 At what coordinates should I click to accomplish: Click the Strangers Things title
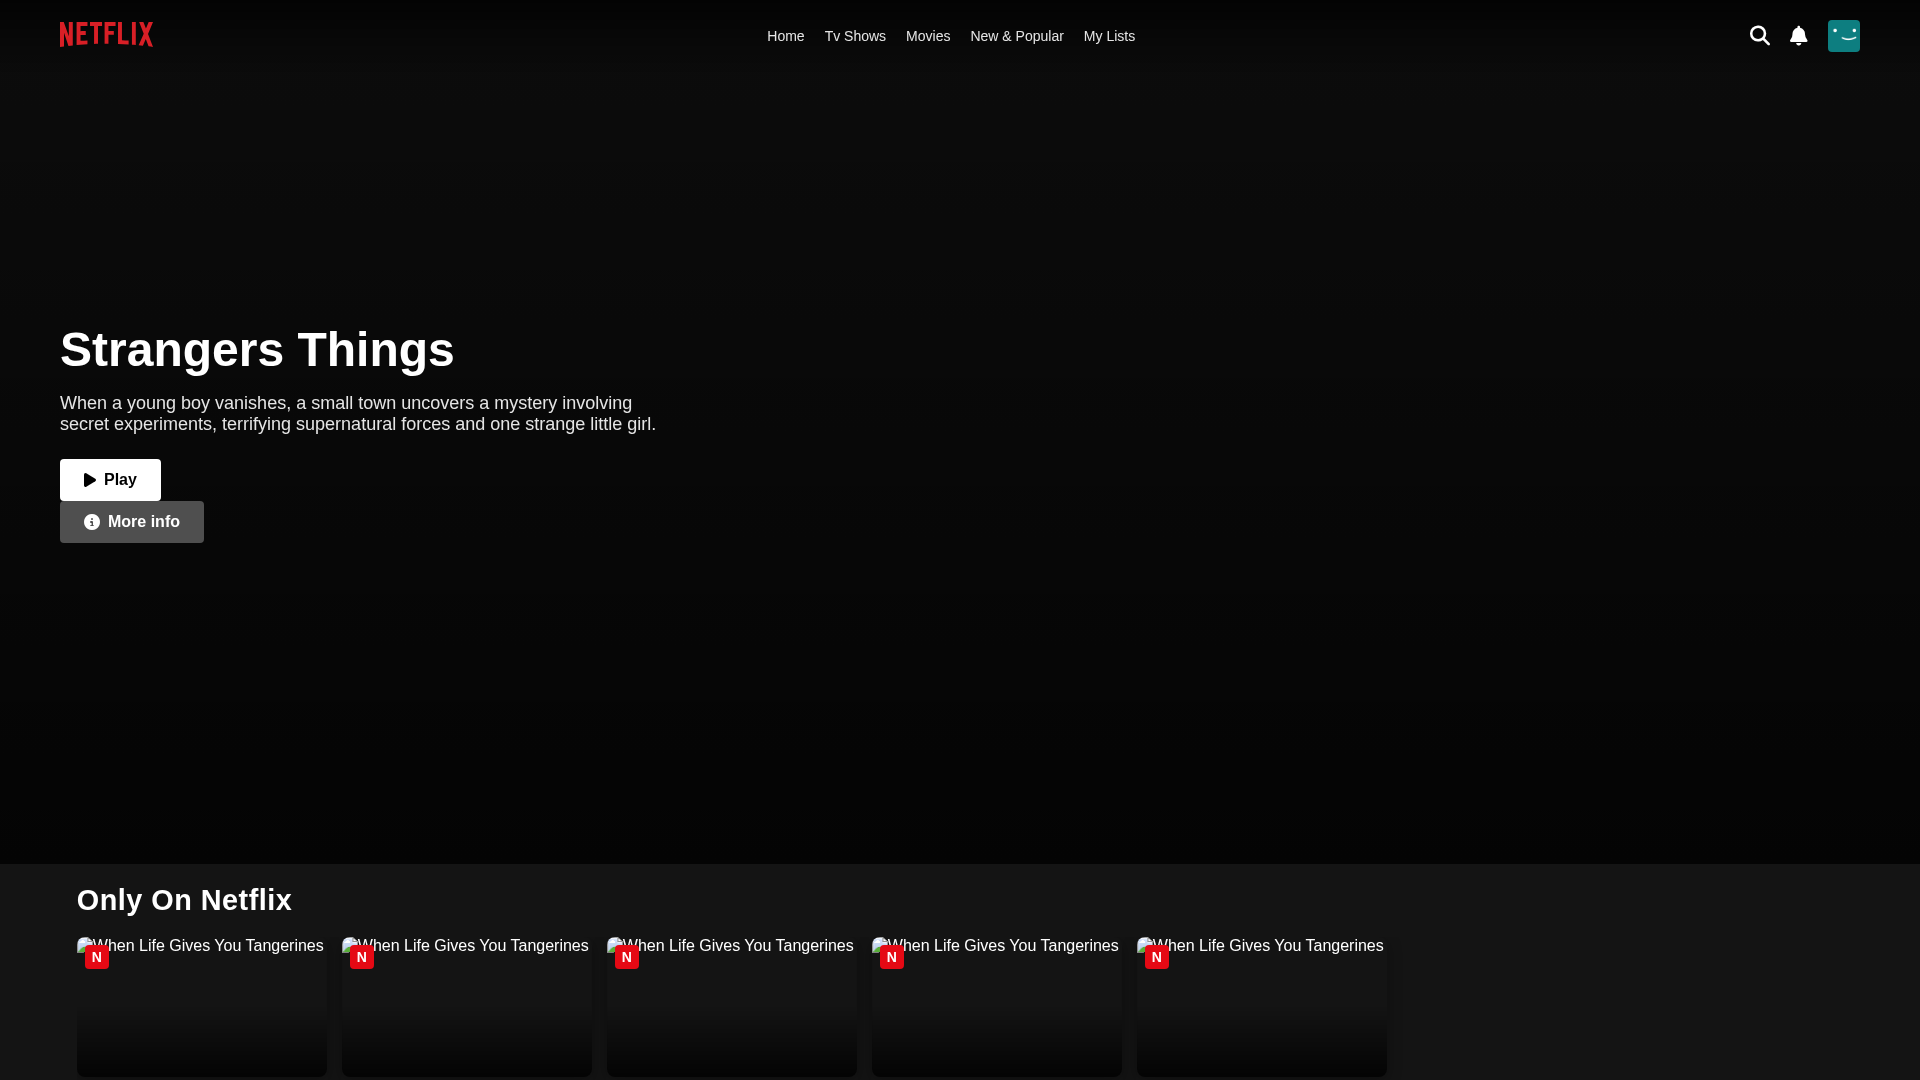coord(257,350)
